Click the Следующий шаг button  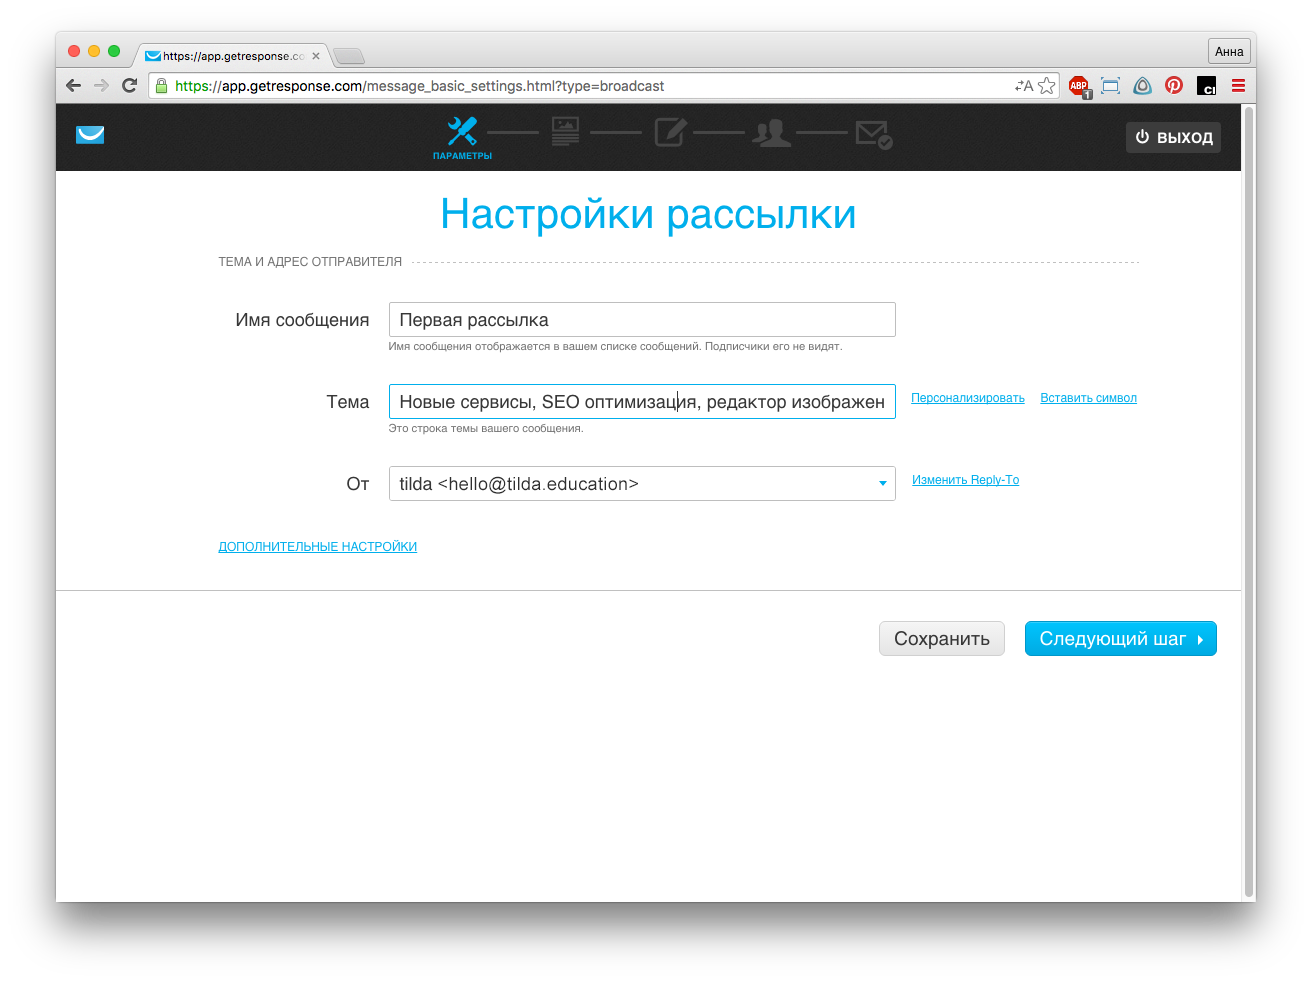click(x=1120, y=639)
